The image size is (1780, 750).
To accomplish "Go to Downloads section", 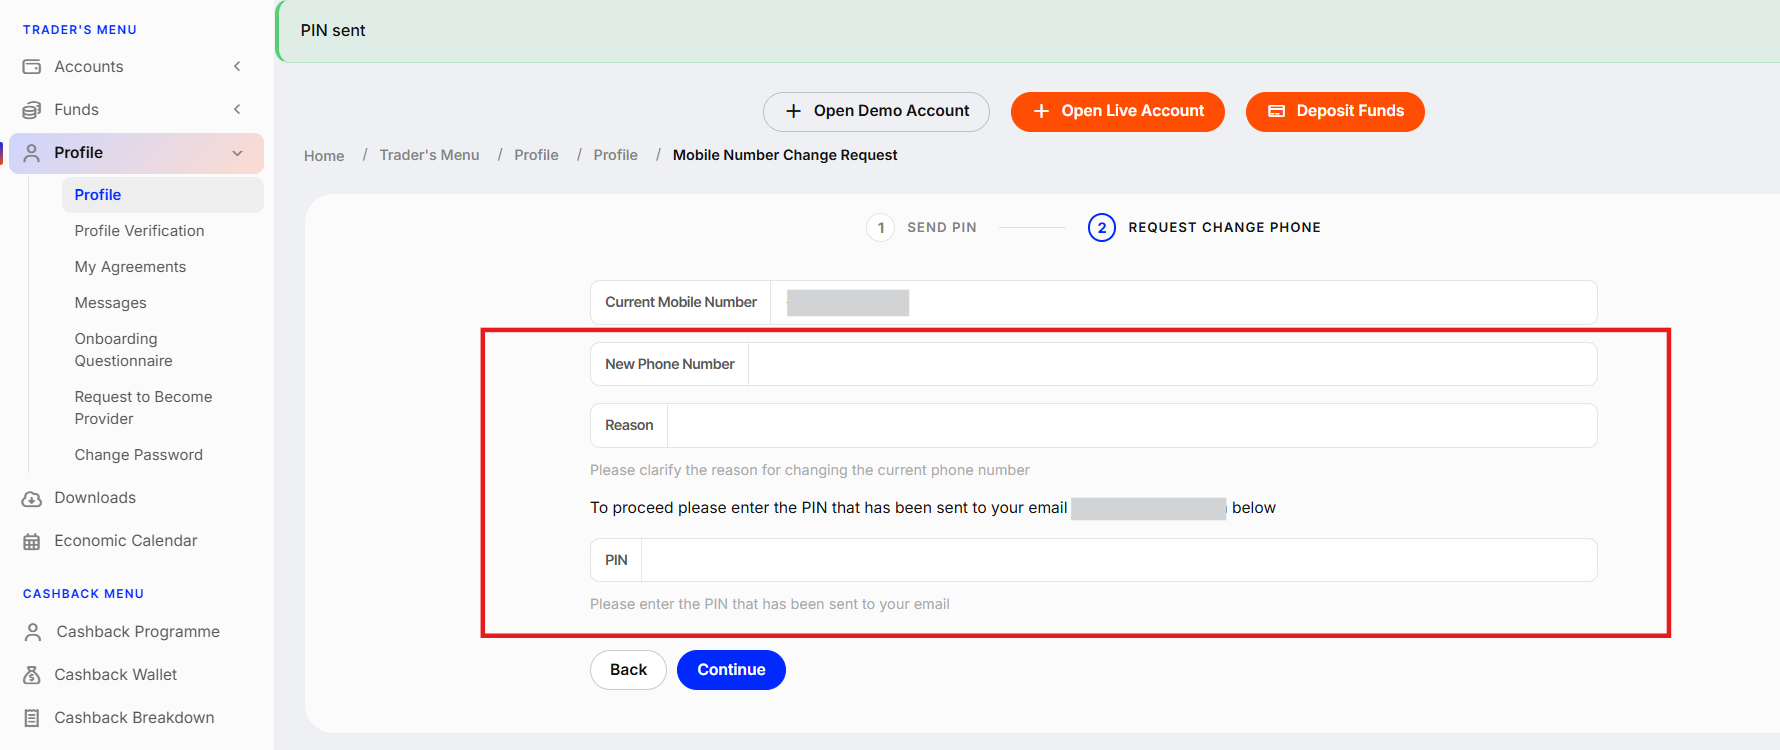I will (95, 498).
